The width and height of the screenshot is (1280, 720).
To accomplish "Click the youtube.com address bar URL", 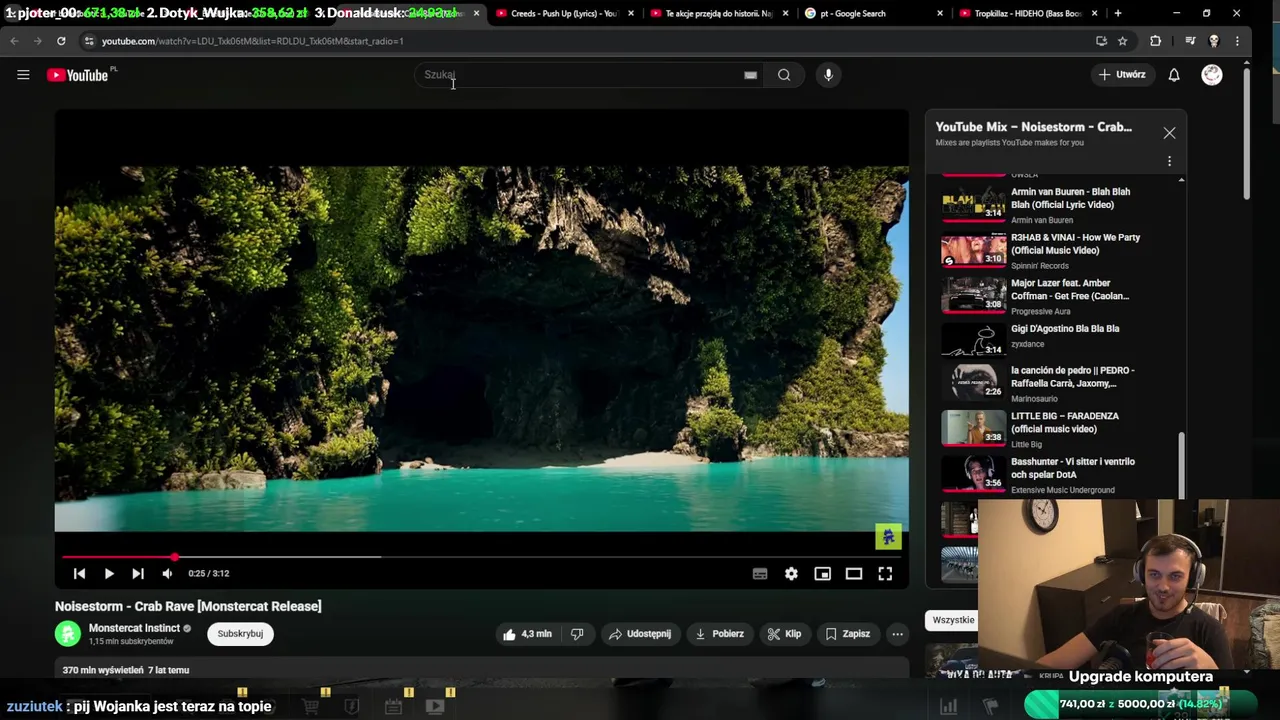I will click(252, 41).
